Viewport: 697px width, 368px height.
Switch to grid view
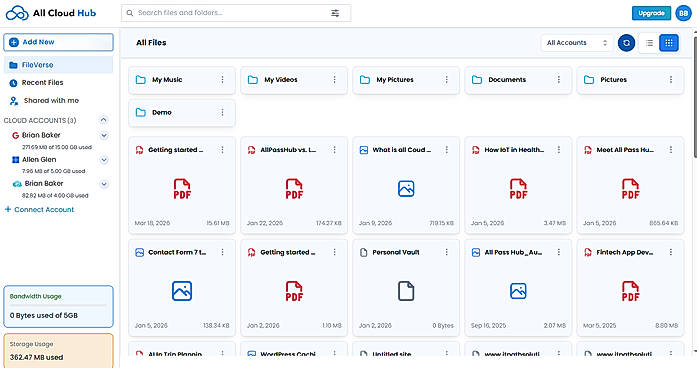pos(669,43)
